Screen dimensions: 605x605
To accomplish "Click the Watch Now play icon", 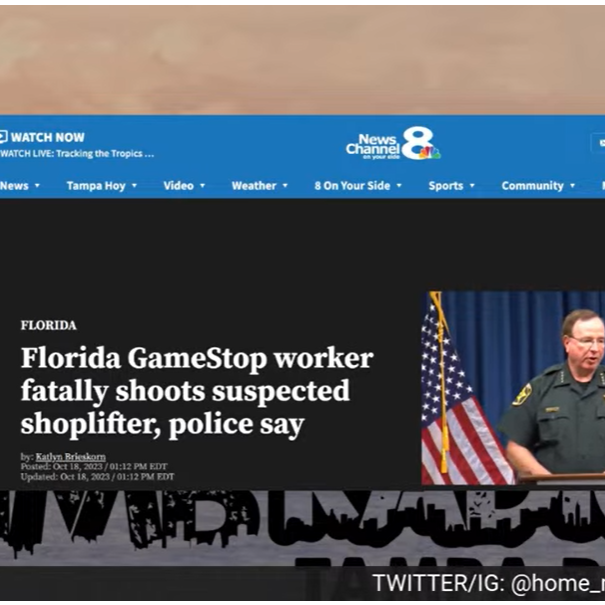I will click(3, 137).
